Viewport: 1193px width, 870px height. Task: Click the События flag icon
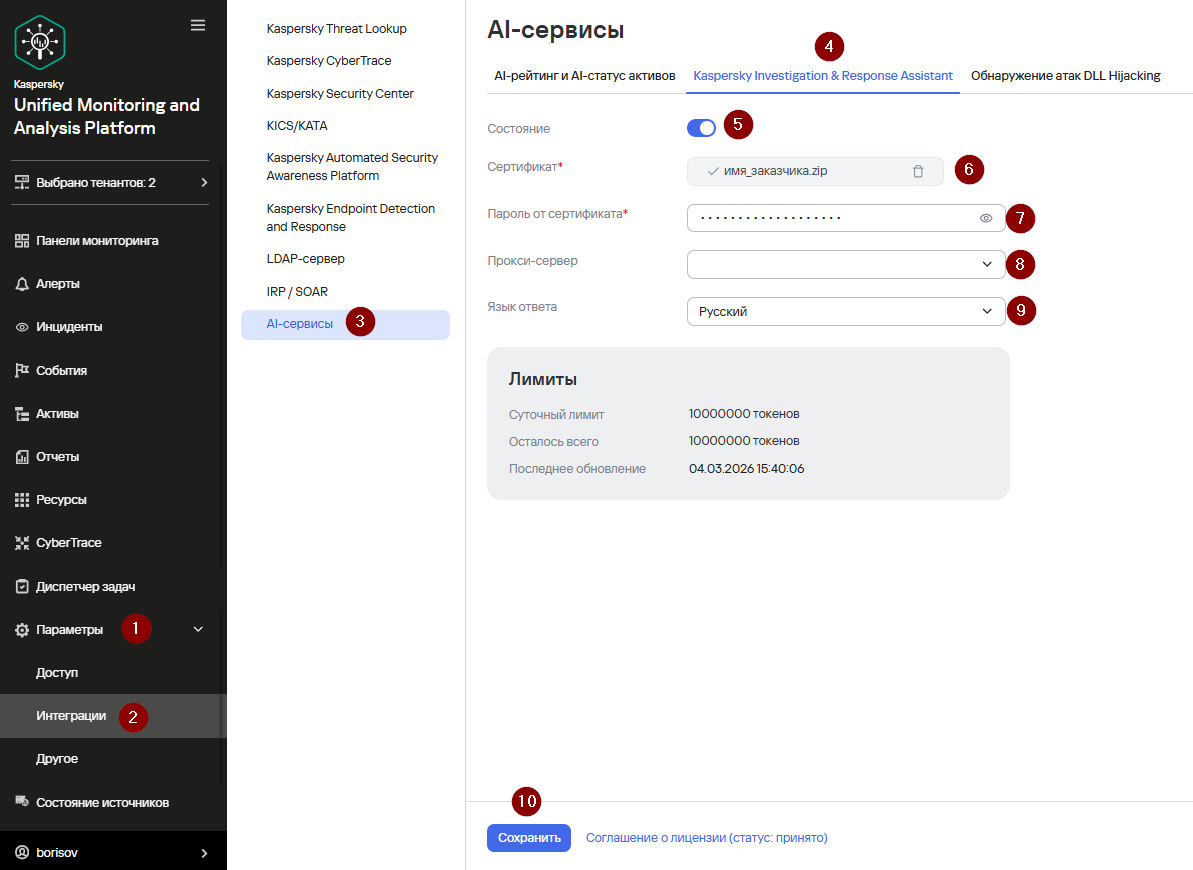point(22,370)
